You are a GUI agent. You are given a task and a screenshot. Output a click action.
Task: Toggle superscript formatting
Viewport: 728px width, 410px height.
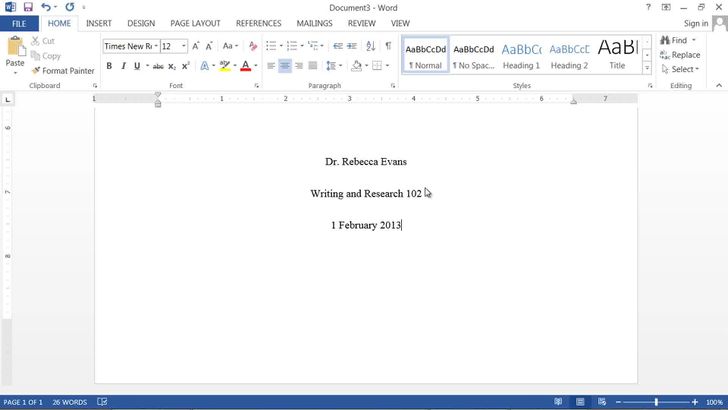pos(186,66)
